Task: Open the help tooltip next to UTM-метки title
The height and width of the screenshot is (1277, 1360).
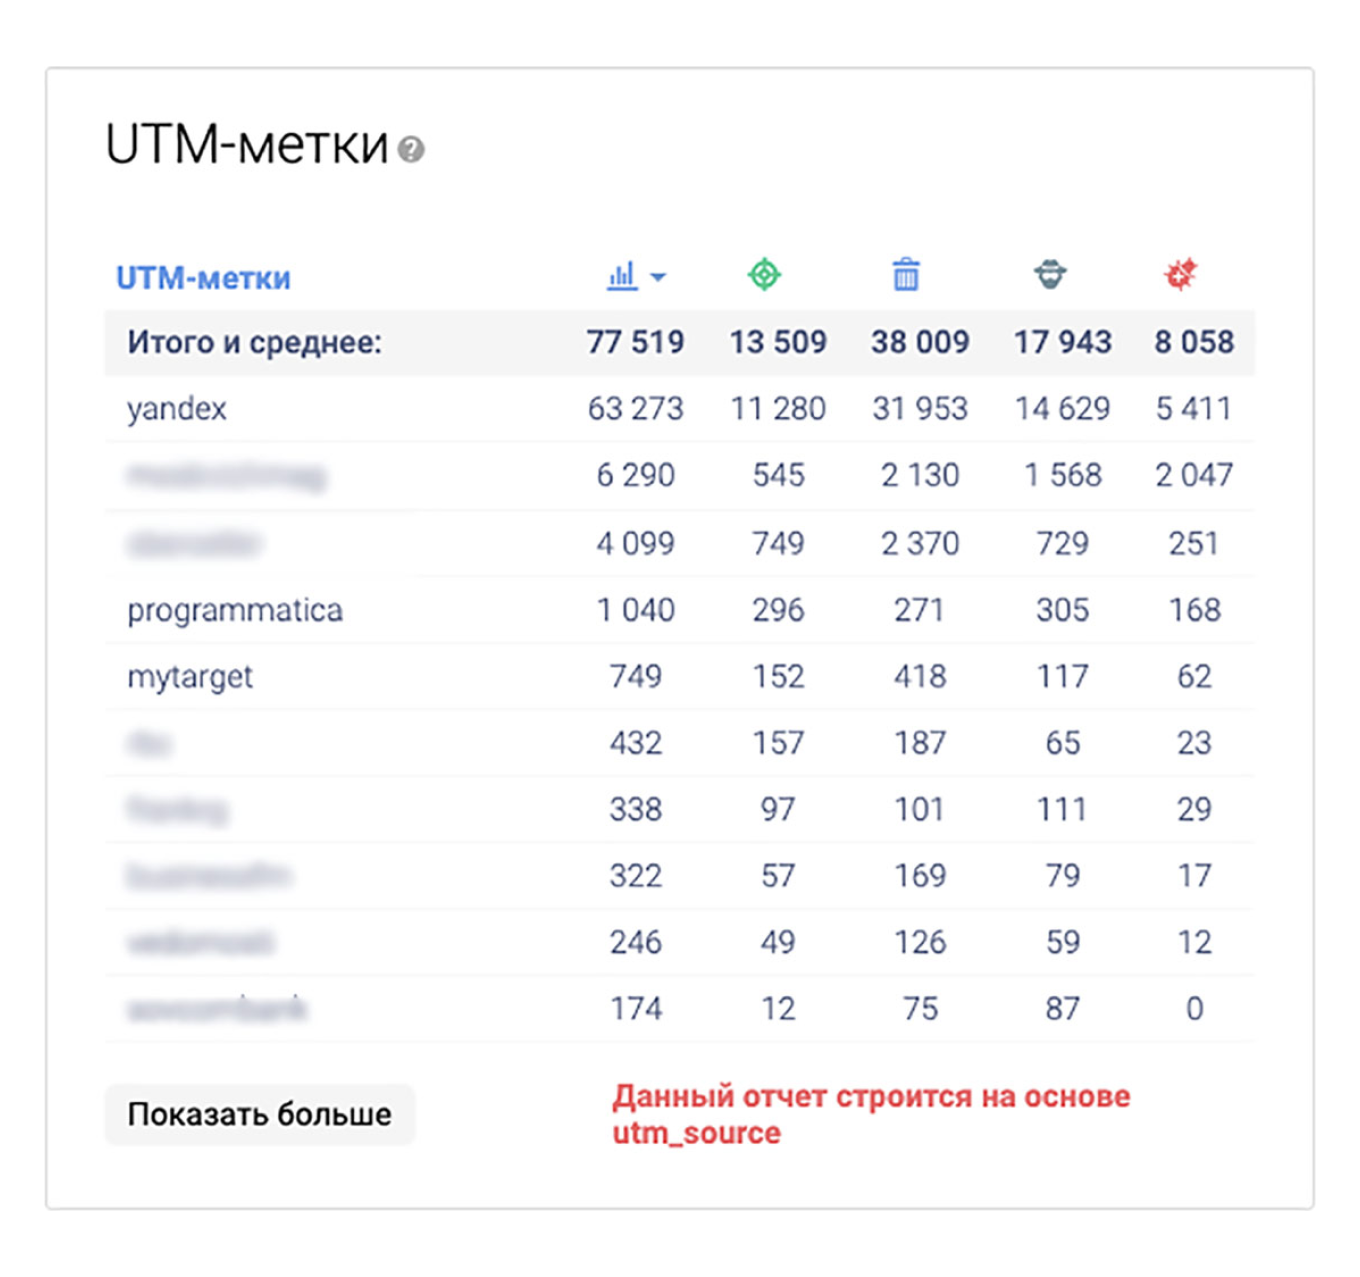Action: [411, 150]
